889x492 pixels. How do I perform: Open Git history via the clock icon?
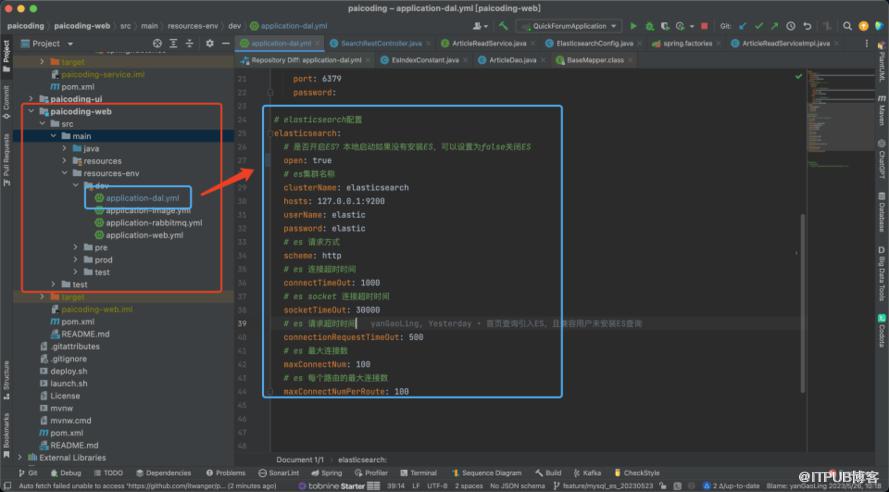[x=791, y=26]
